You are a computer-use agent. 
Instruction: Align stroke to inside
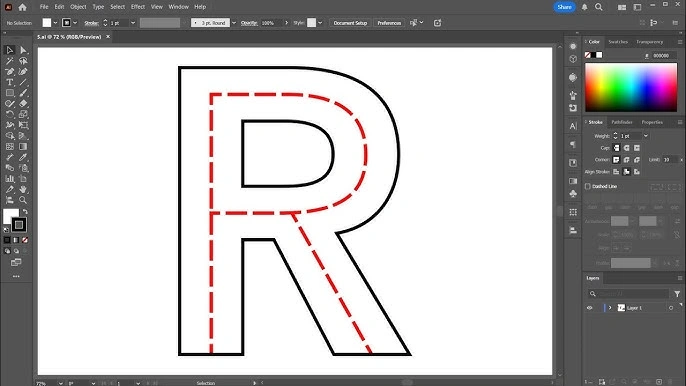click(x=626, y=172)
